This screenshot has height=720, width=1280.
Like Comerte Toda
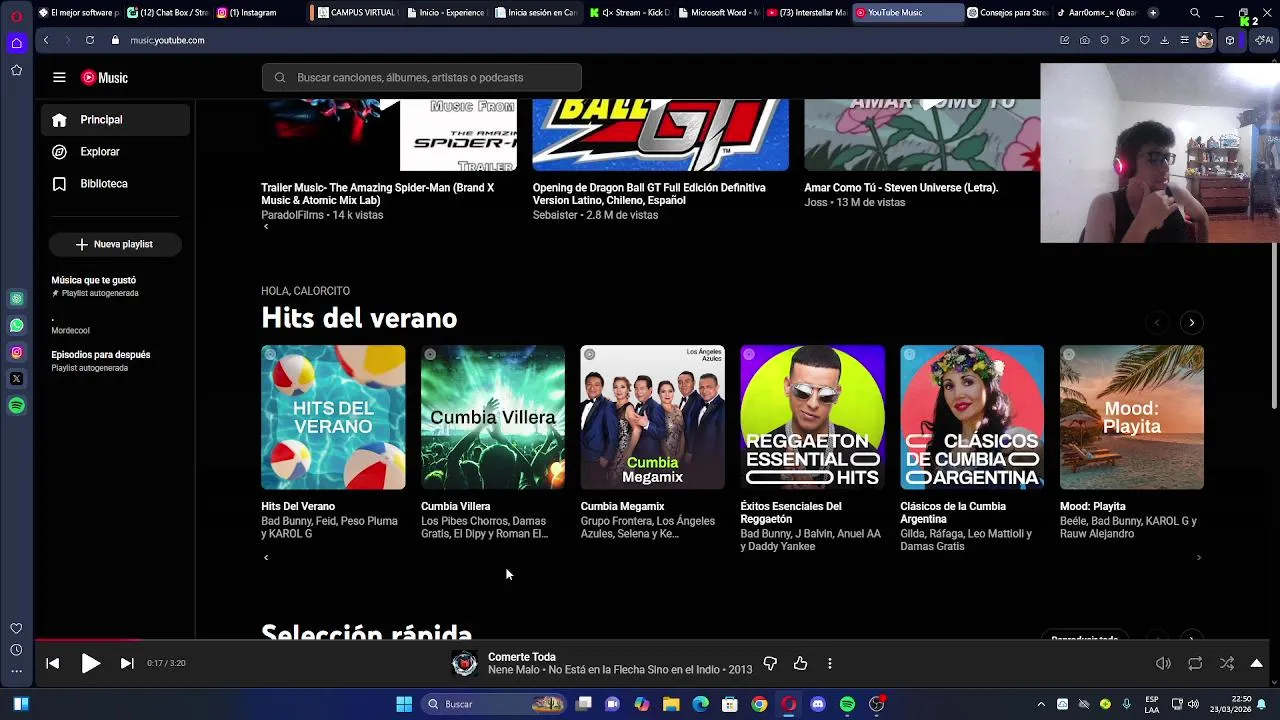click(x=800, y=663)
